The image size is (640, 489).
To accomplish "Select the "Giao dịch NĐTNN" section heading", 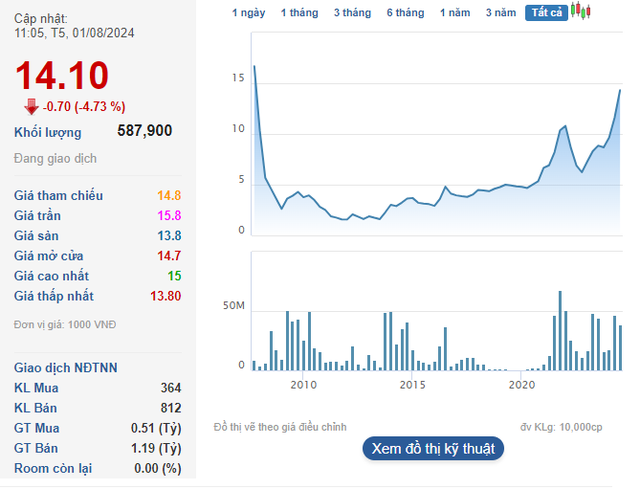I will click(66, 368).
